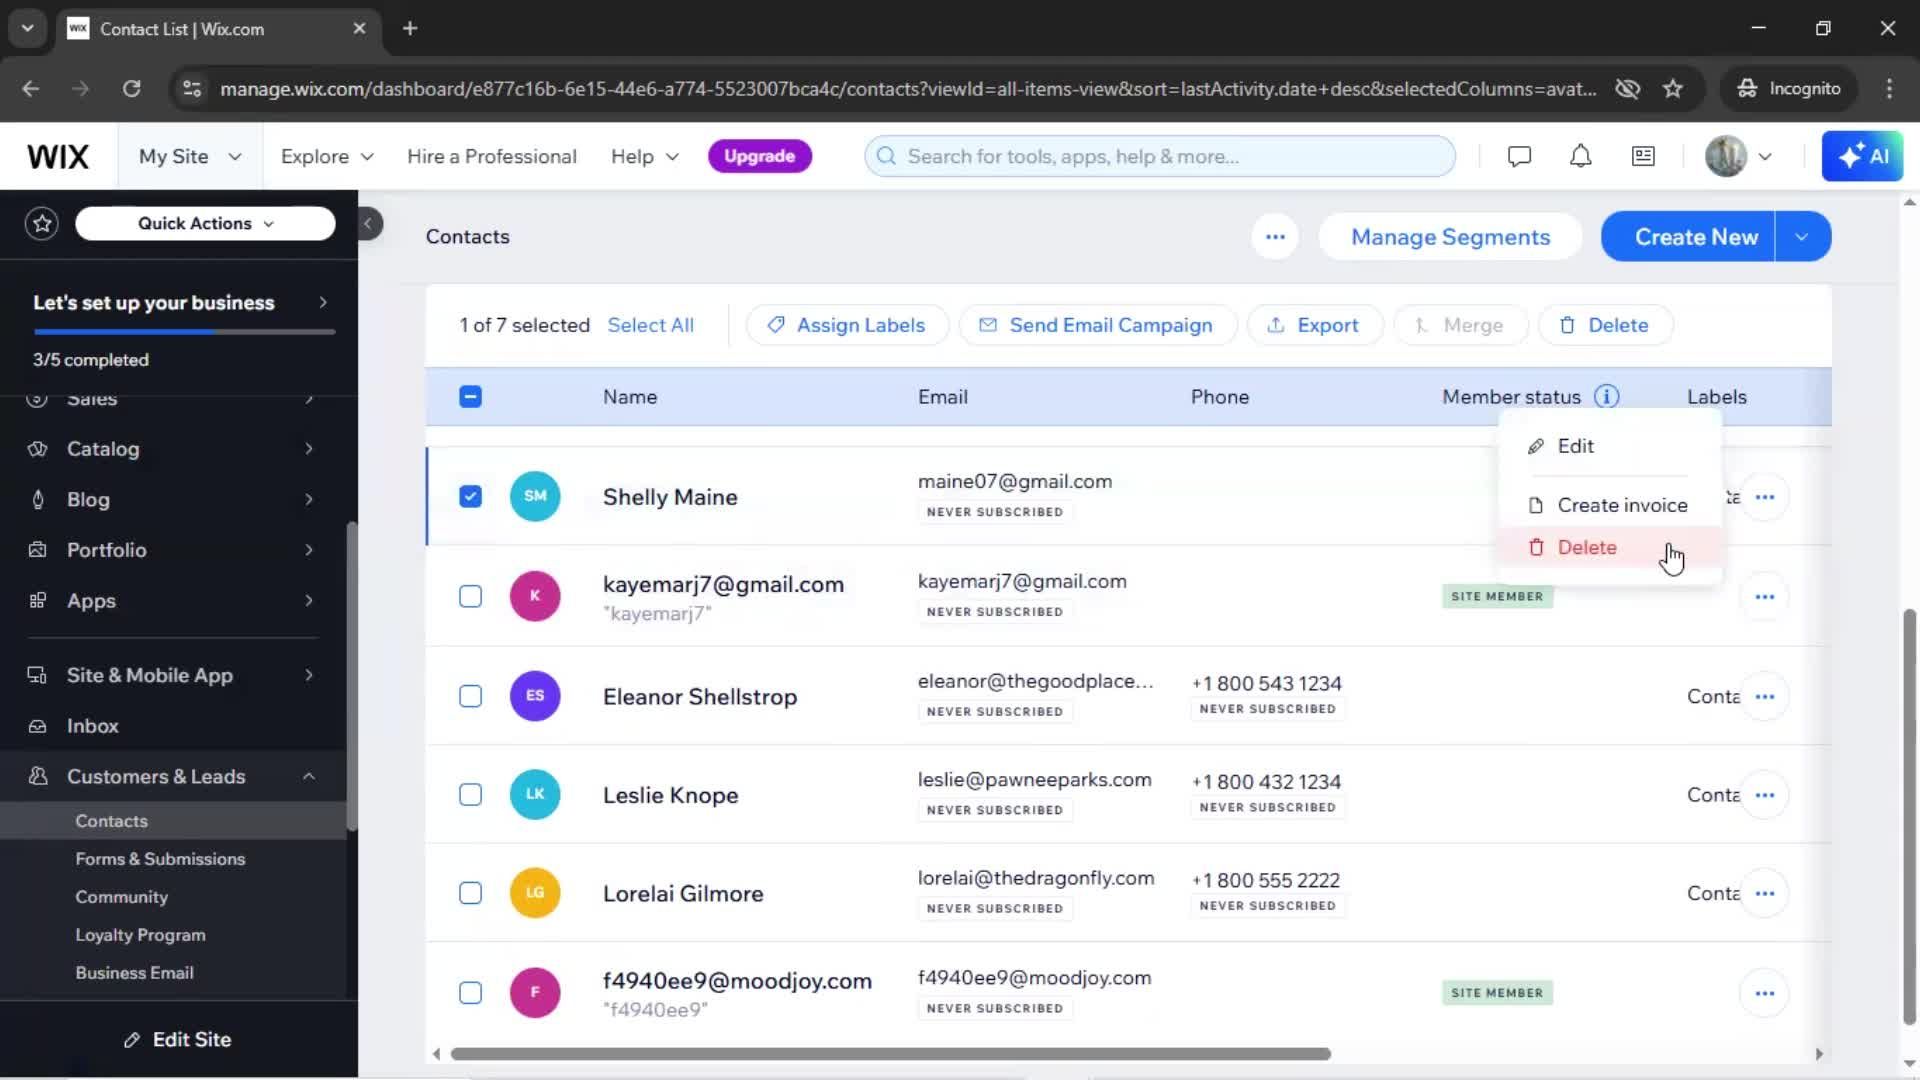Launch the AI assistant button
This screenshot has width=1920, height=1080.
click(x=1862, y=156)
